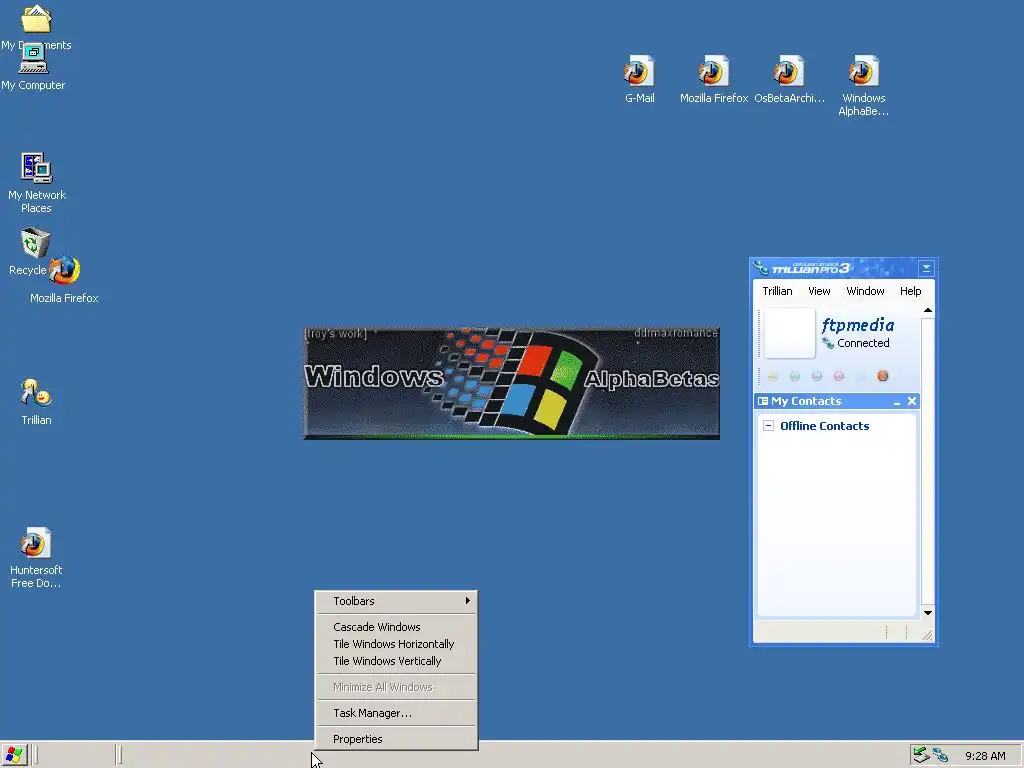Click the pink service icon in Trillian

coord(839,376)
